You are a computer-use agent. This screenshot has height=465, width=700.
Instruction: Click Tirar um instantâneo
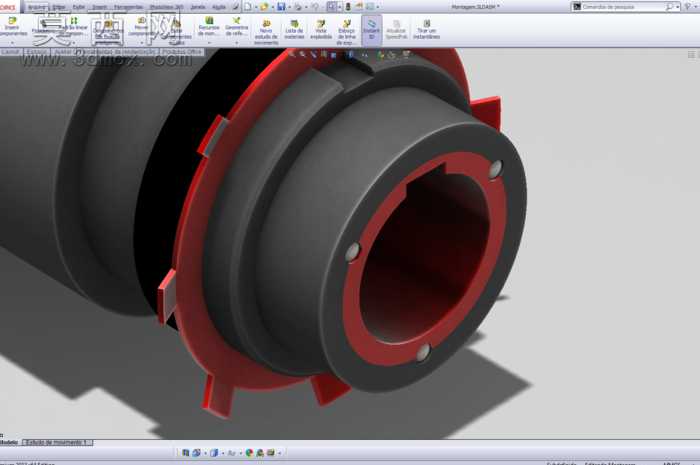click(x=426, y=29)
